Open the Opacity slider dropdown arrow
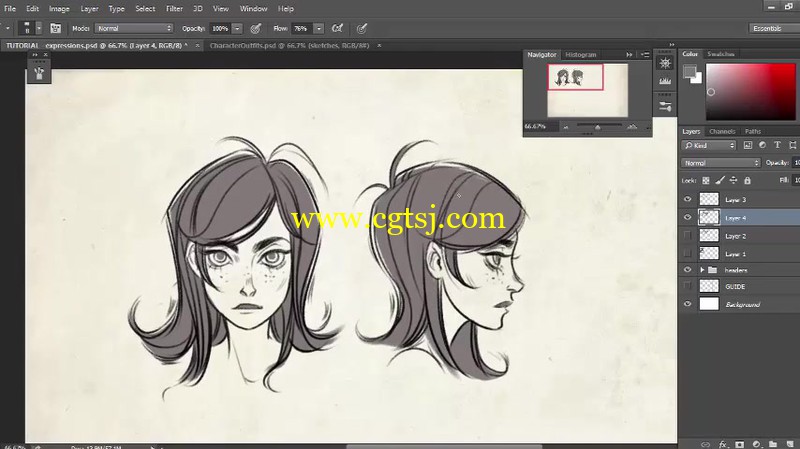The height and width of the screenshot is (449, 800). (x=237, y=29)
